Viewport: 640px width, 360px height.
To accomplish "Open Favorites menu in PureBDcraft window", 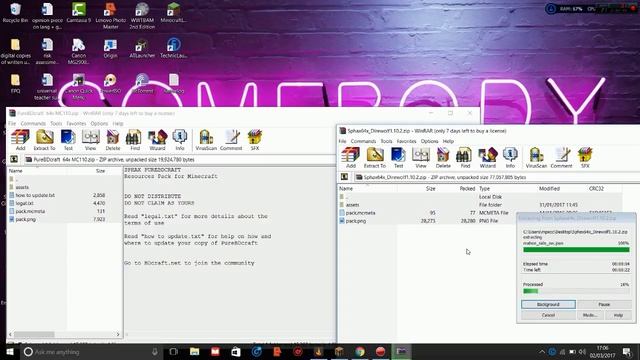I will click(76, 123).
